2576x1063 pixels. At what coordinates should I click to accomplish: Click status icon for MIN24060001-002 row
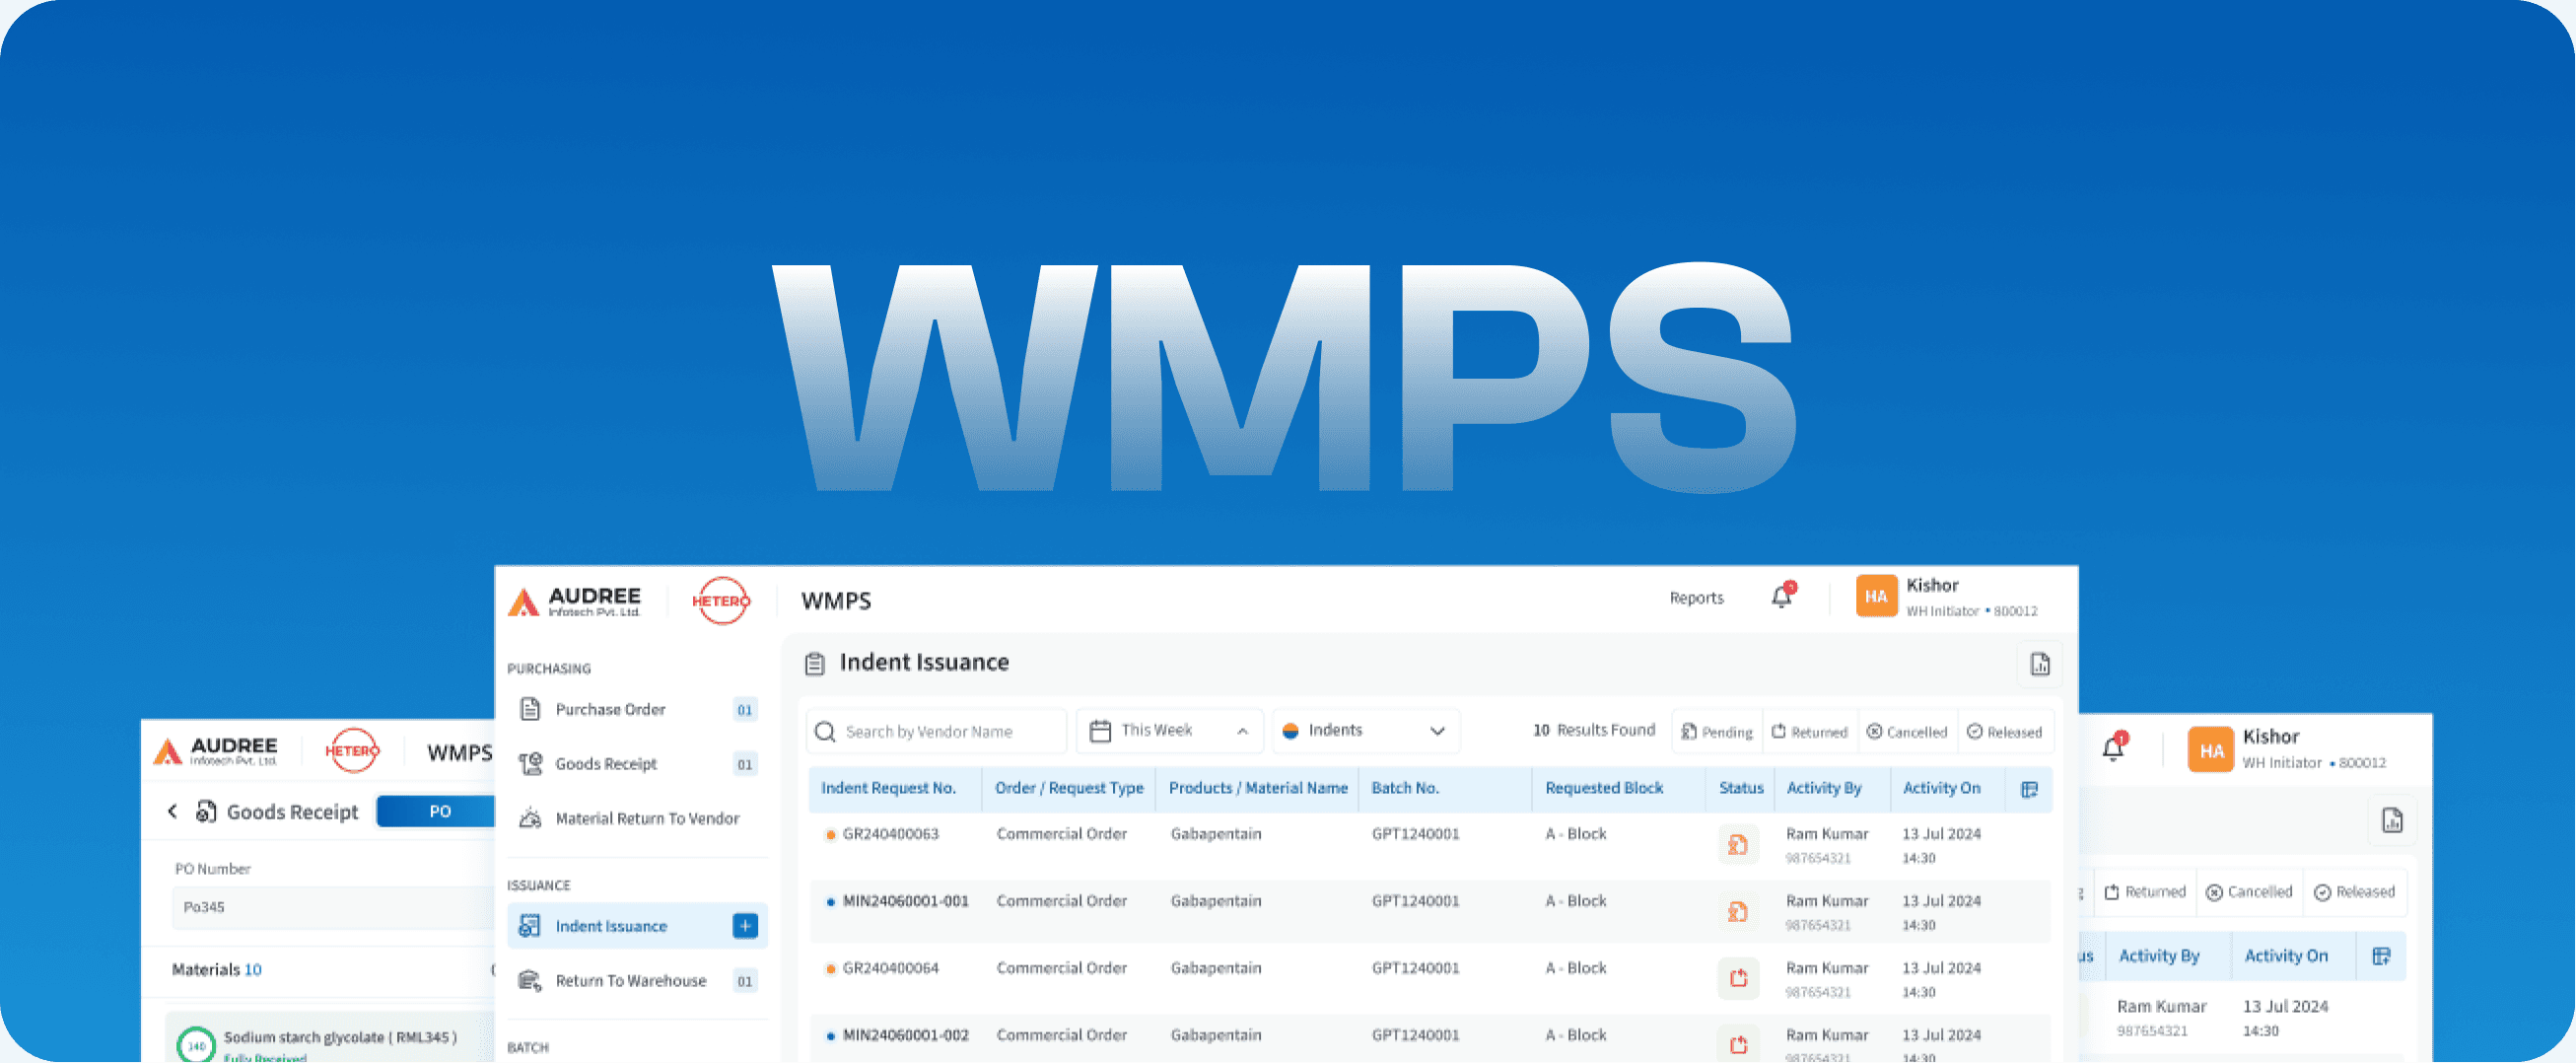(1738, 1045)
